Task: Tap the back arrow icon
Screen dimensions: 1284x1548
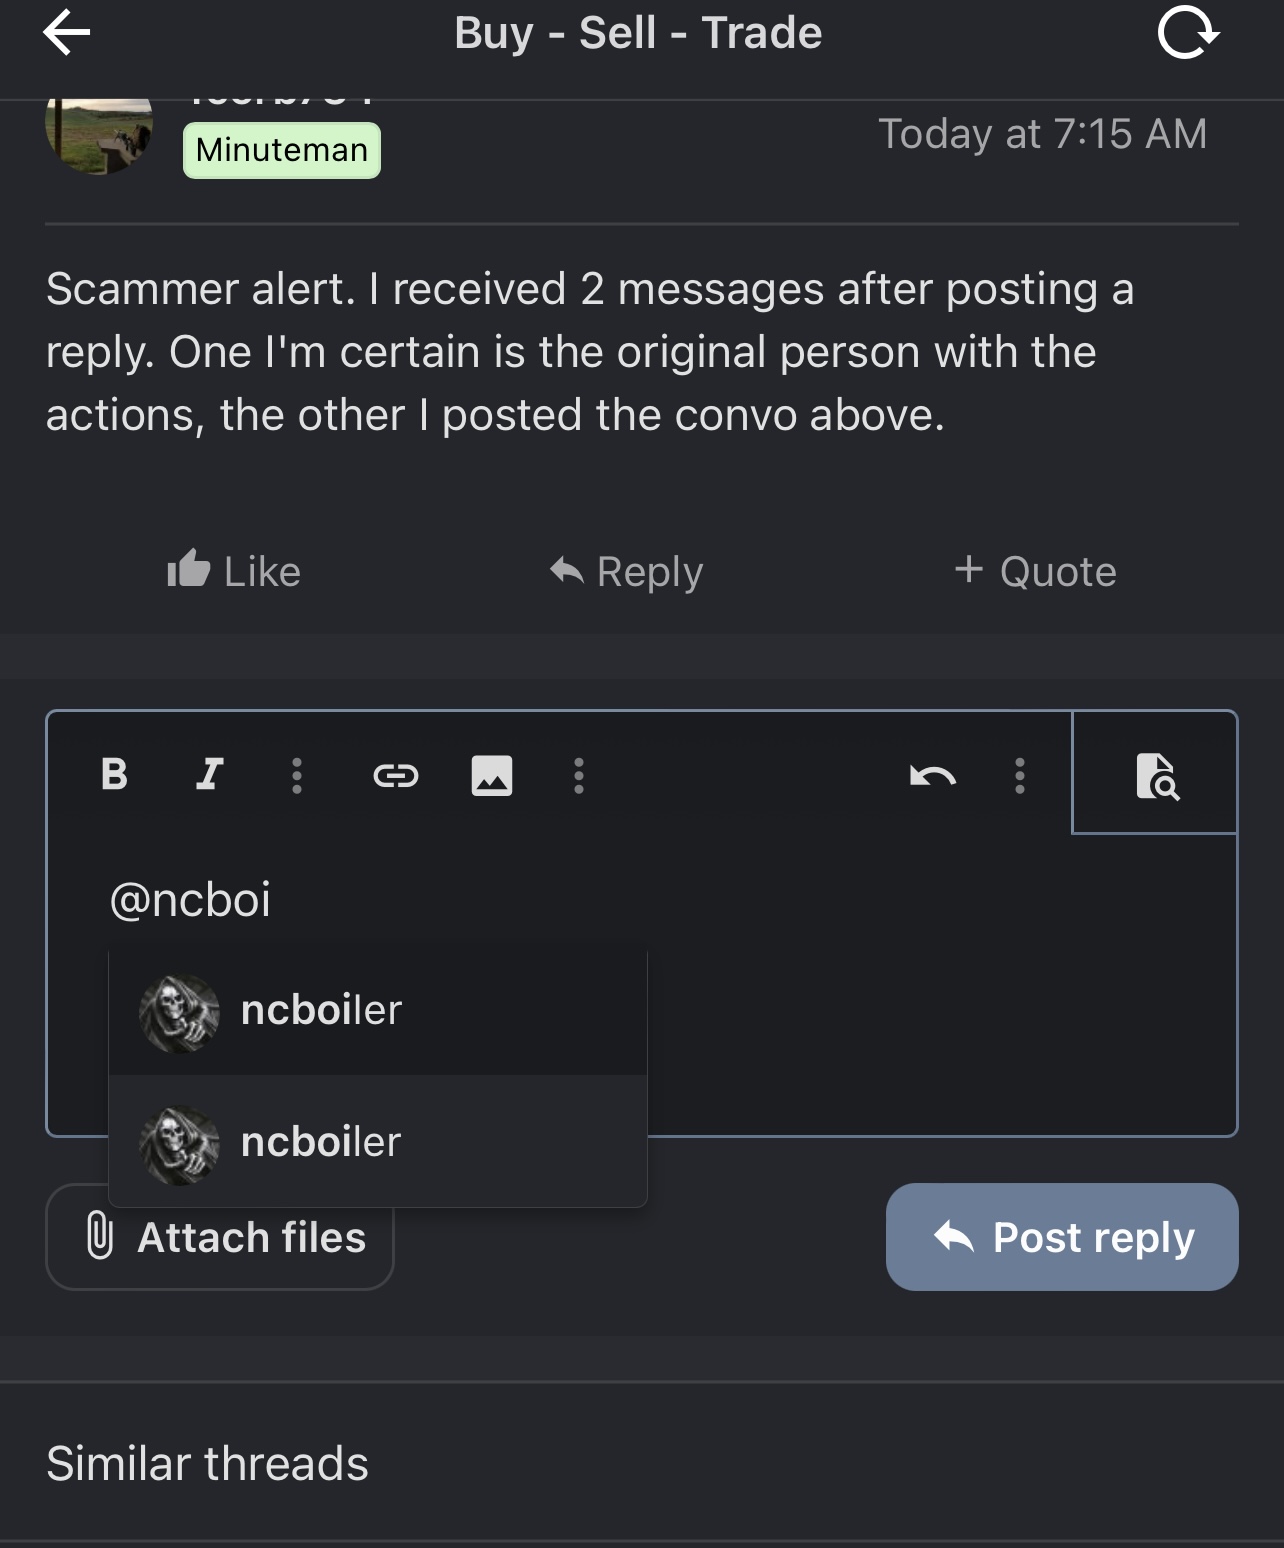Action: 67,33
